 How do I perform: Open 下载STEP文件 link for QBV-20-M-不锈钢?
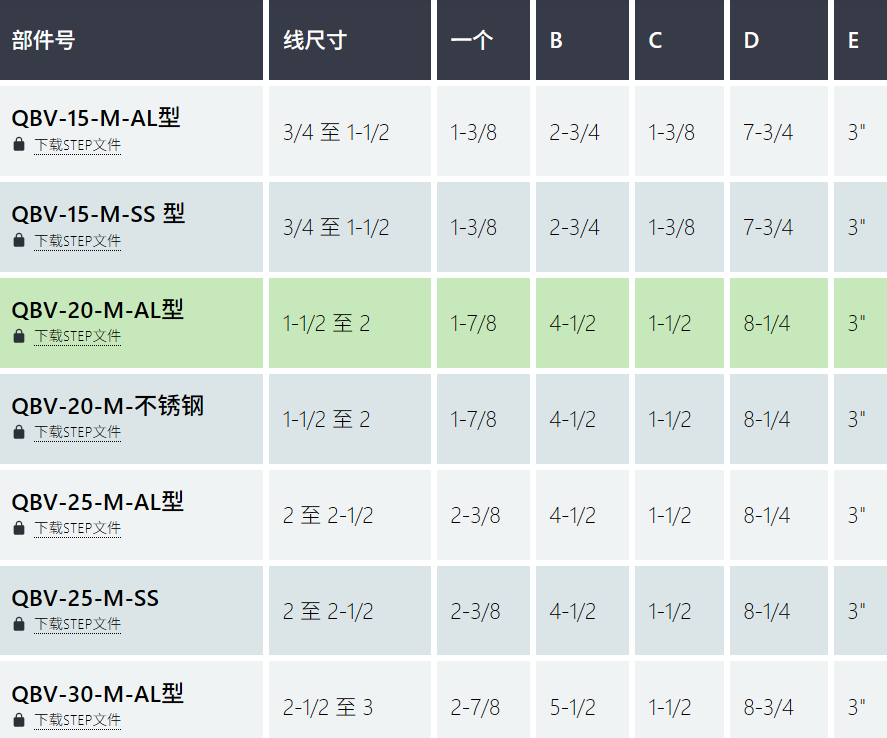(77, 433)
